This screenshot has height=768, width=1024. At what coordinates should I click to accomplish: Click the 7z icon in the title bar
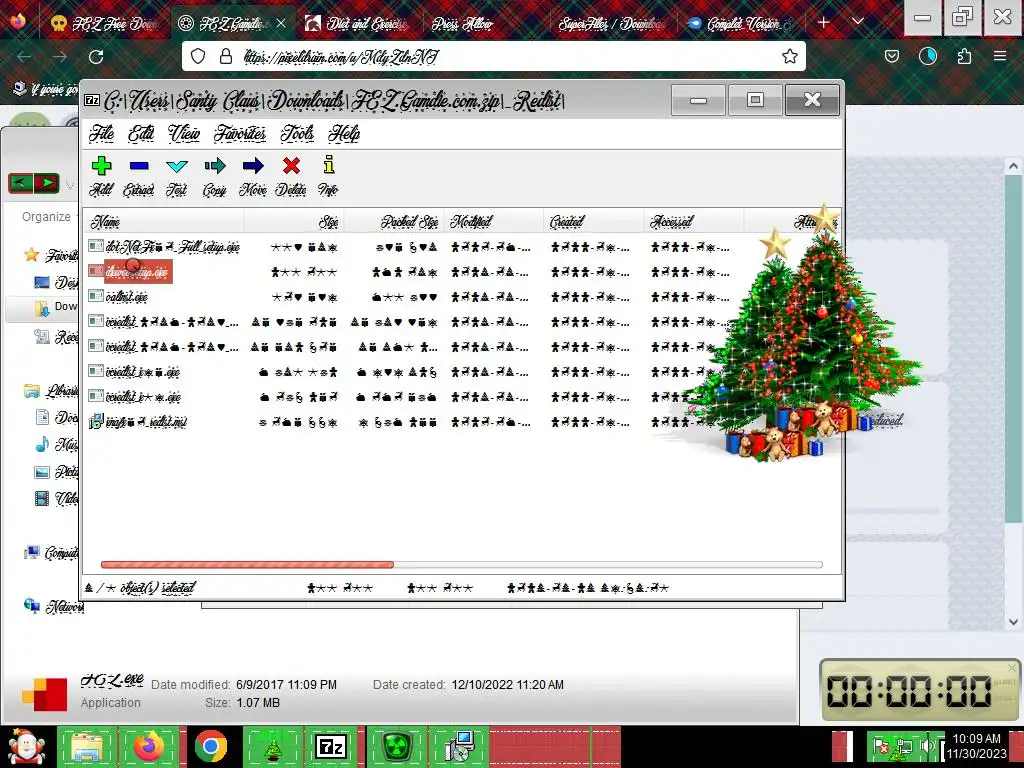[92, 100]
